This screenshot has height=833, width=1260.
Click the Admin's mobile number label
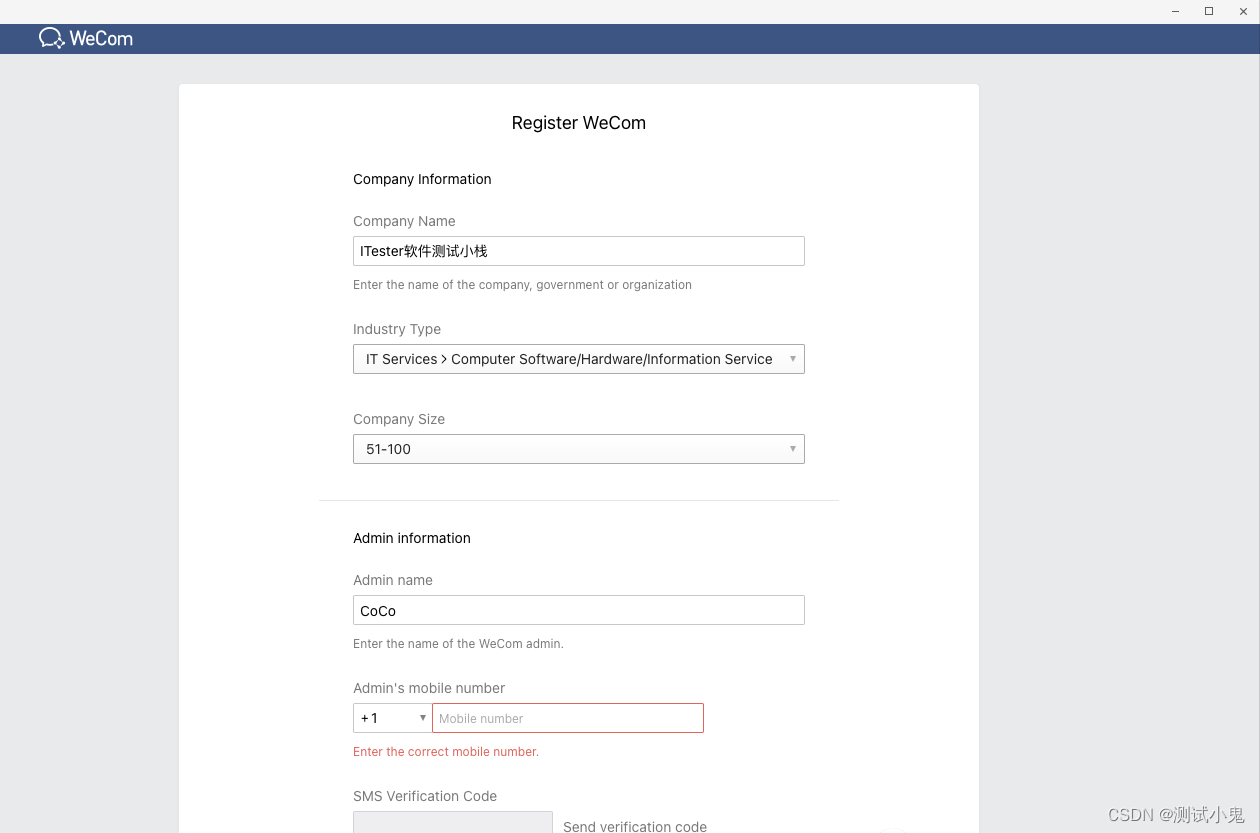[429, 688]
